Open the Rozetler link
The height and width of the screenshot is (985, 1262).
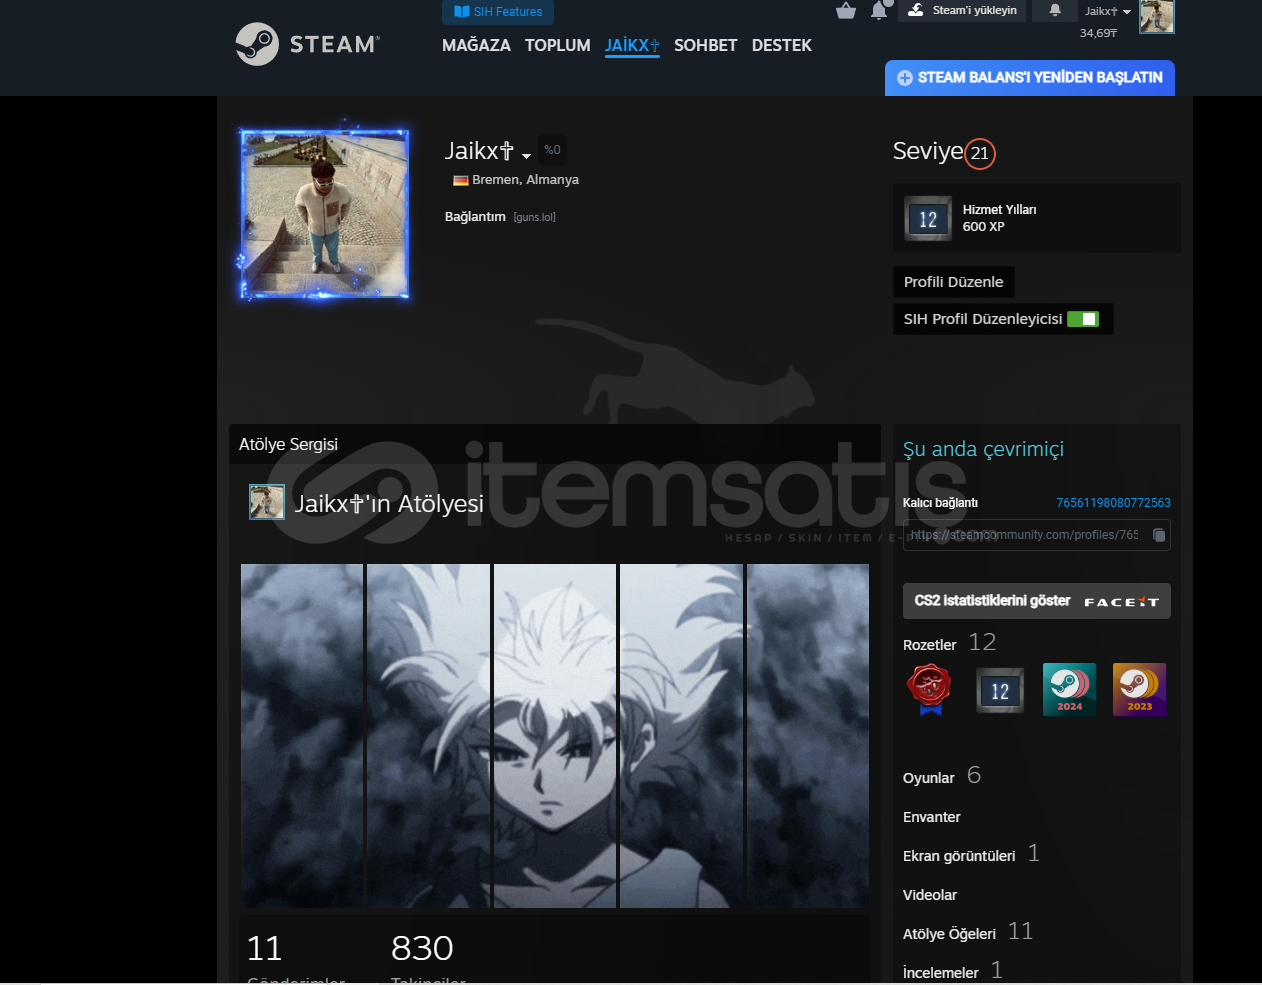(x=930, y=645)
